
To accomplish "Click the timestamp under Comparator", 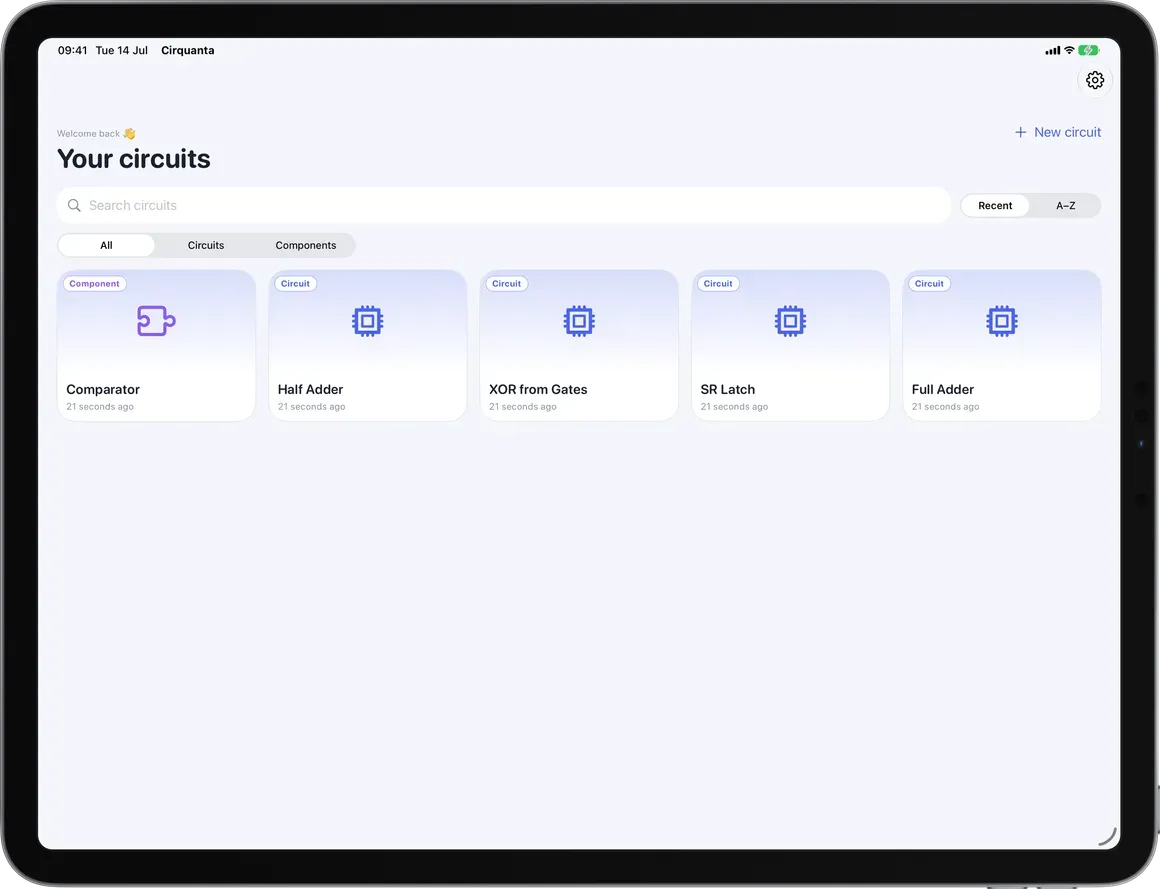I will tap(100, 407).
